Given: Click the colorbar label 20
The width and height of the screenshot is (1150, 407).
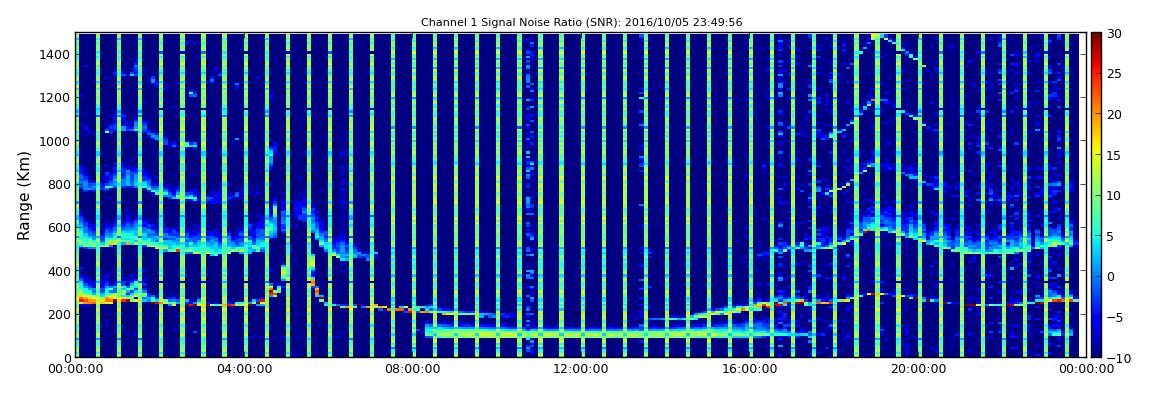Looking at the screenshot, I should pos(1115,114).
